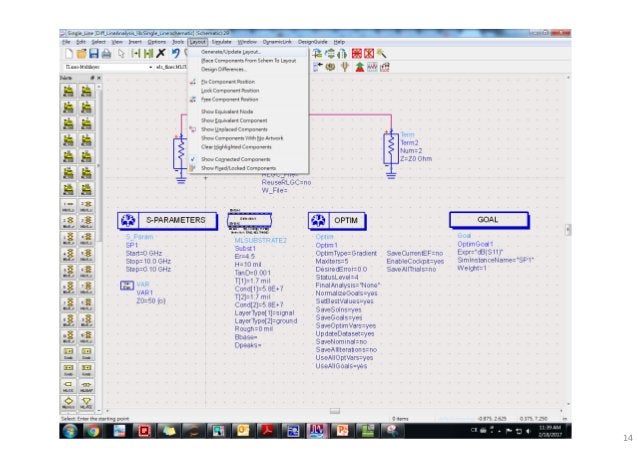Toggle Show Connected Components checked item
Viewport: 638px width, 451px height.
(x=236, y=159)
